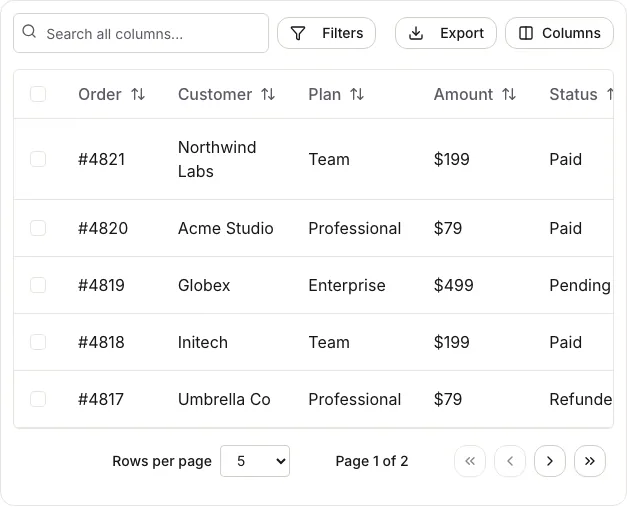Click the Globex customer cell
This screenshot has height=507, width=627.
click(x=204, y=285)
